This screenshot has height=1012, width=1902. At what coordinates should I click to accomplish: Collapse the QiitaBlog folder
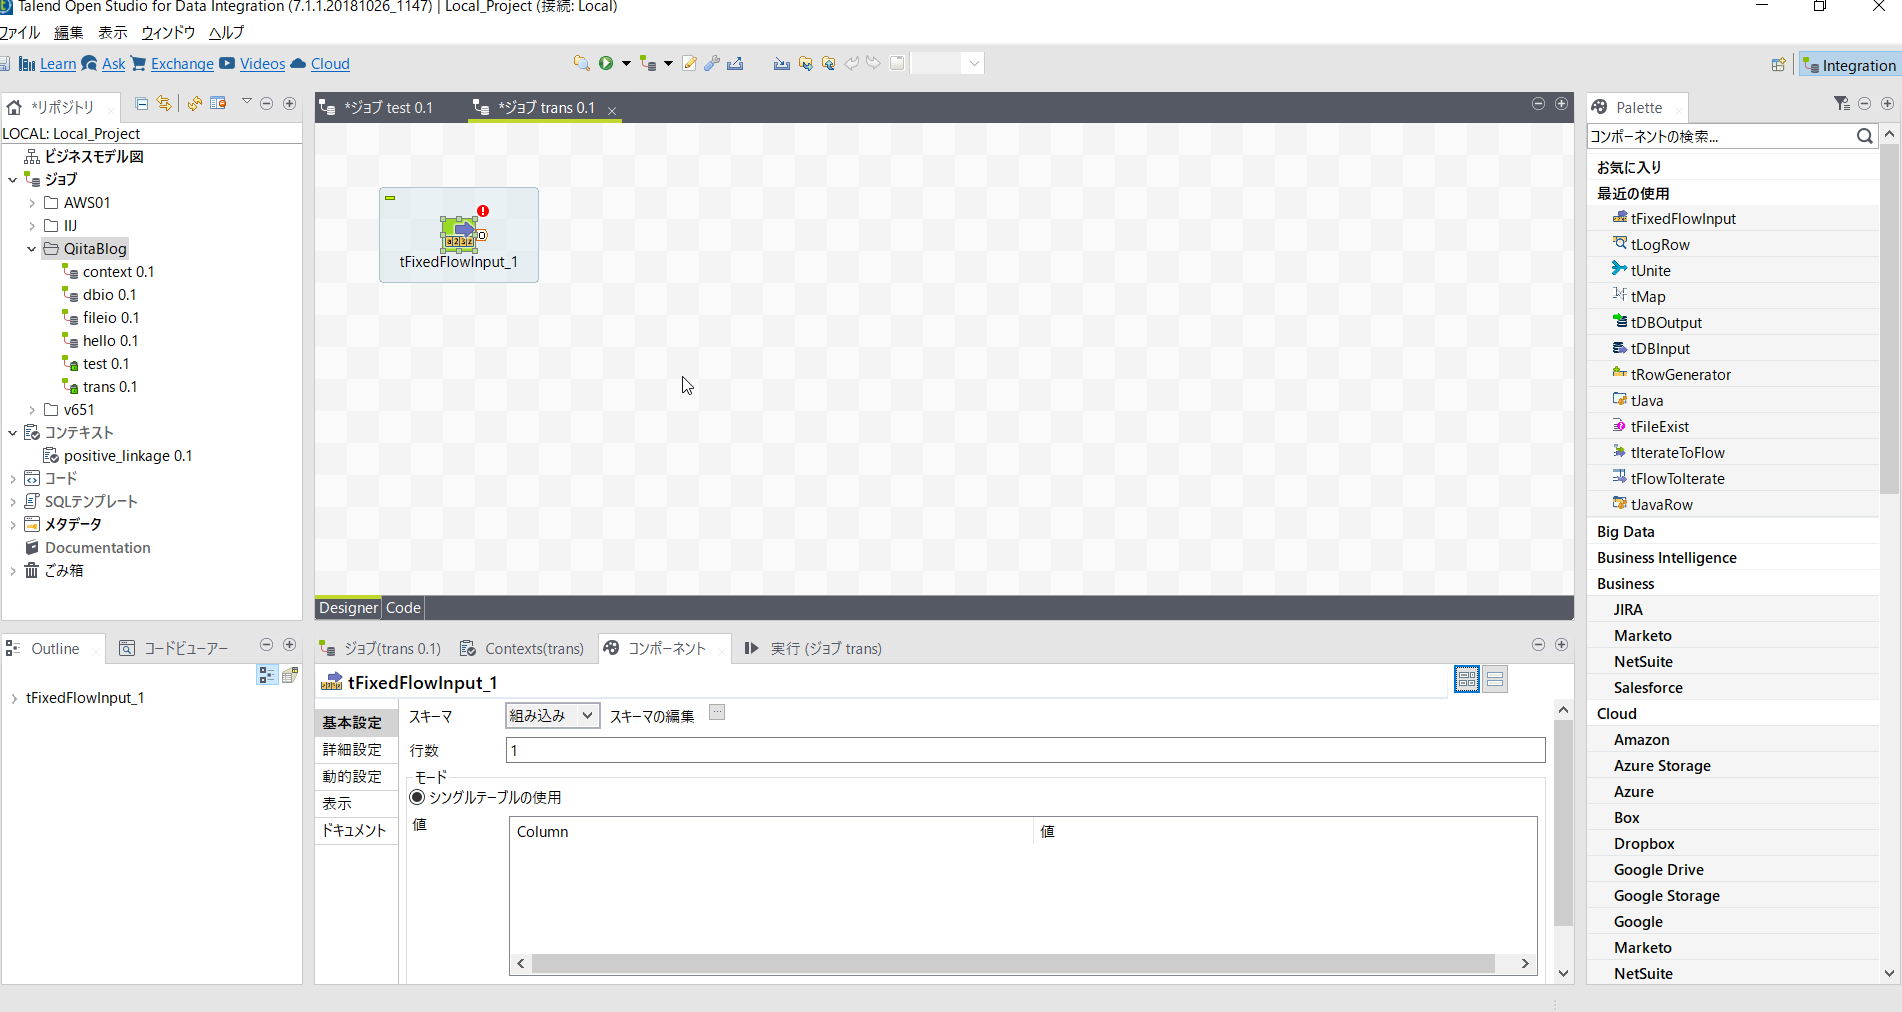click(31, 248)
